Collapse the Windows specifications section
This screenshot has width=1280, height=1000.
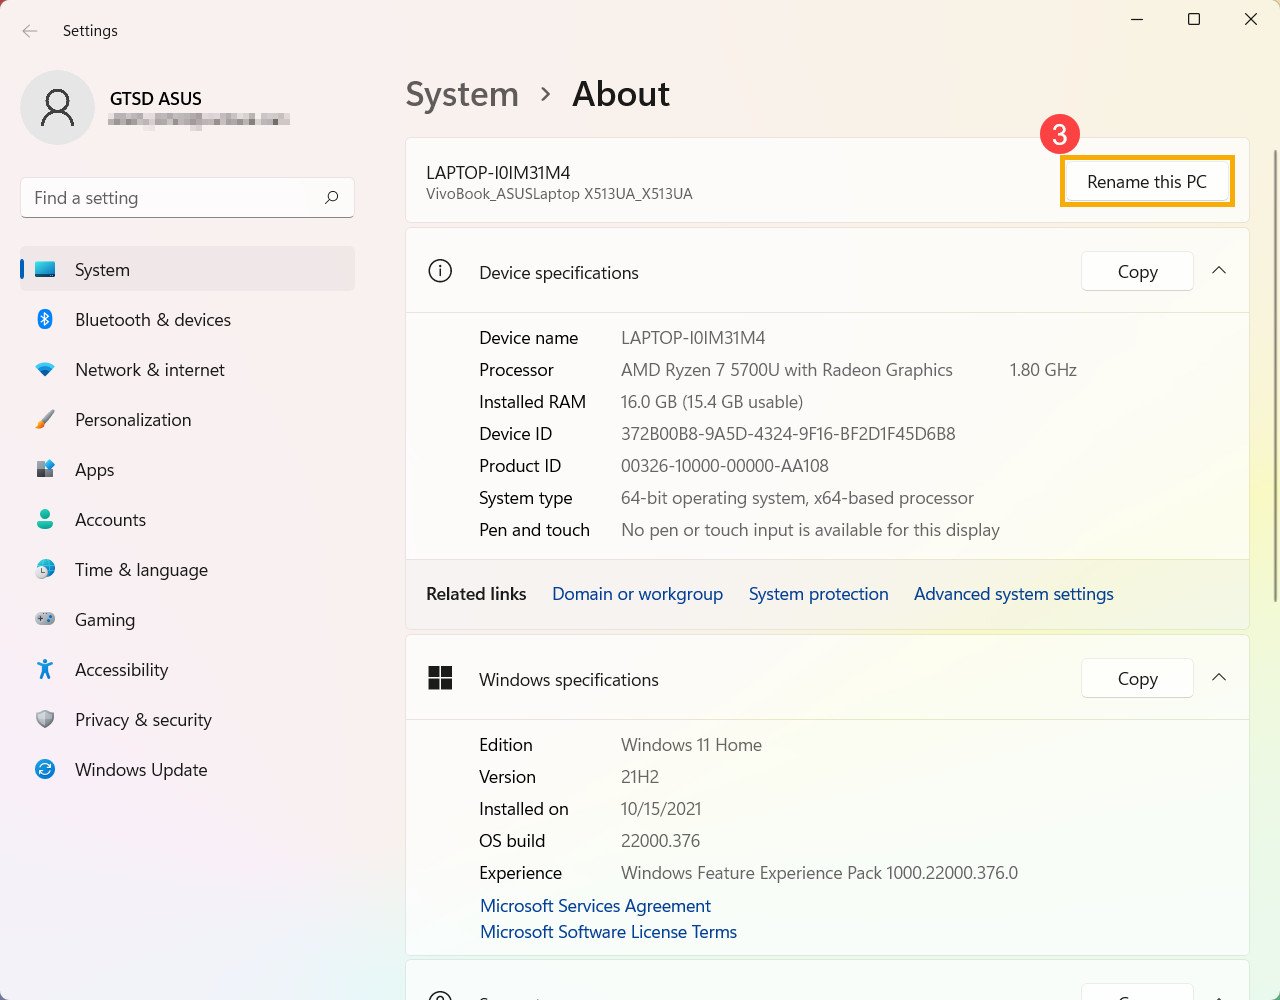coord(1219,678)
